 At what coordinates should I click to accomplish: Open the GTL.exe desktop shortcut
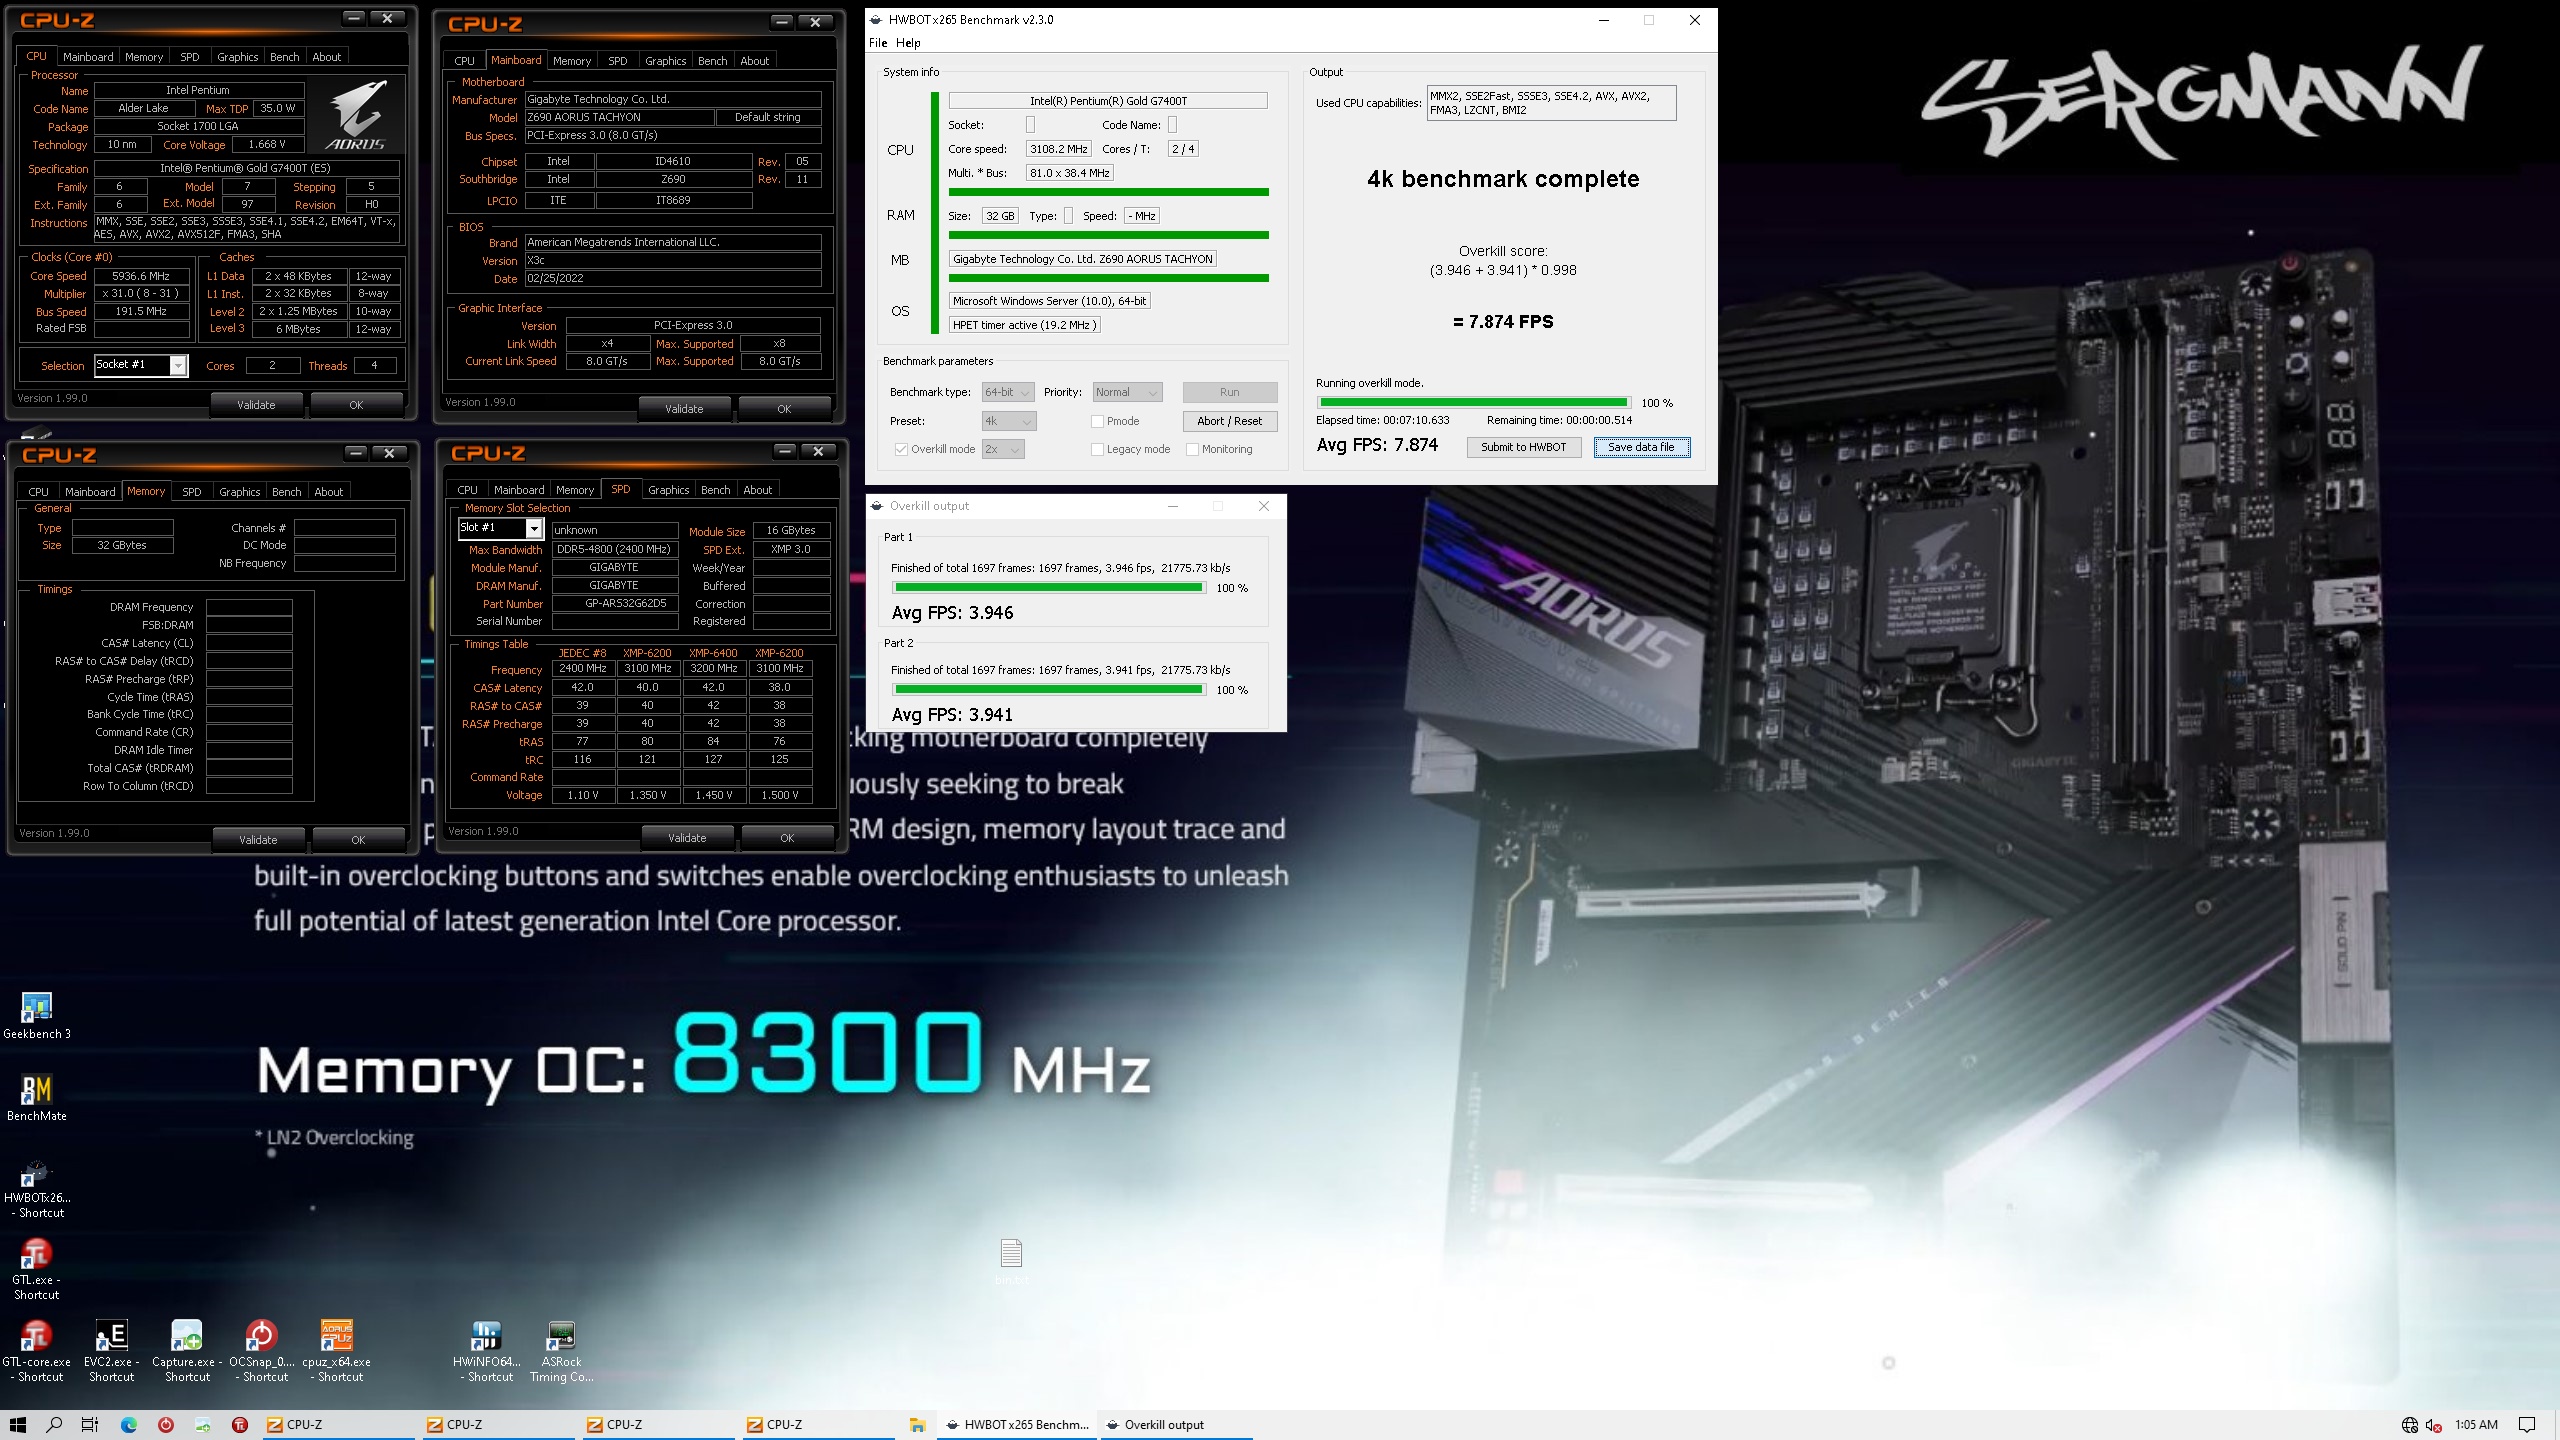pos(37,1269)
